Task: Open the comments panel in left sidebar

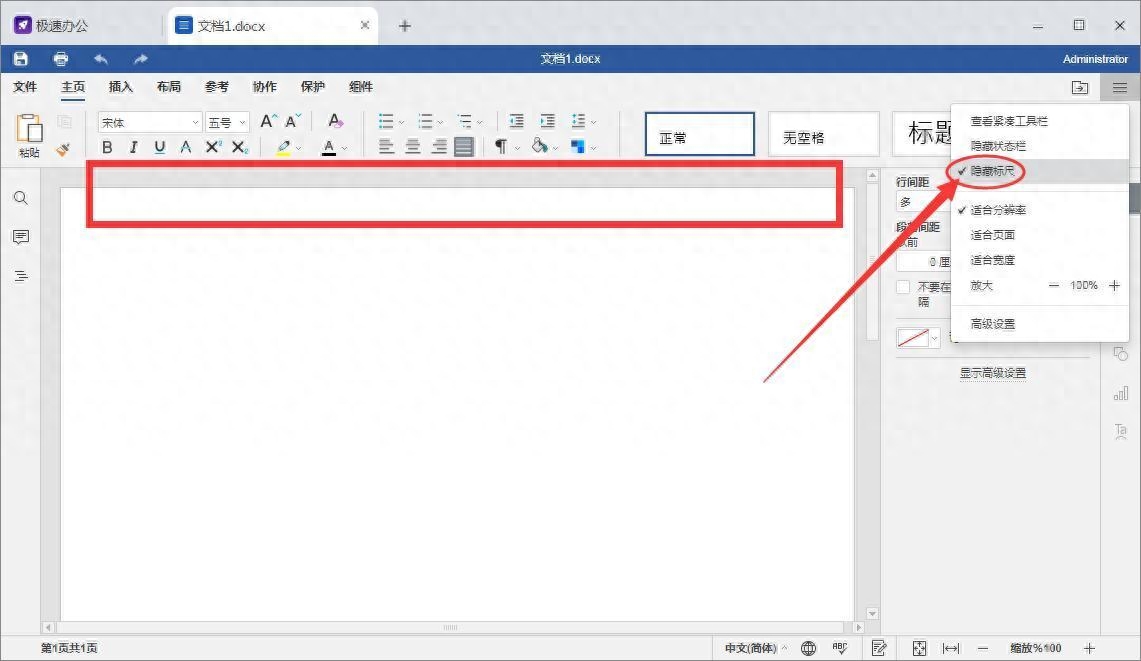Action: pyautogui.click(x=21, y=237)
